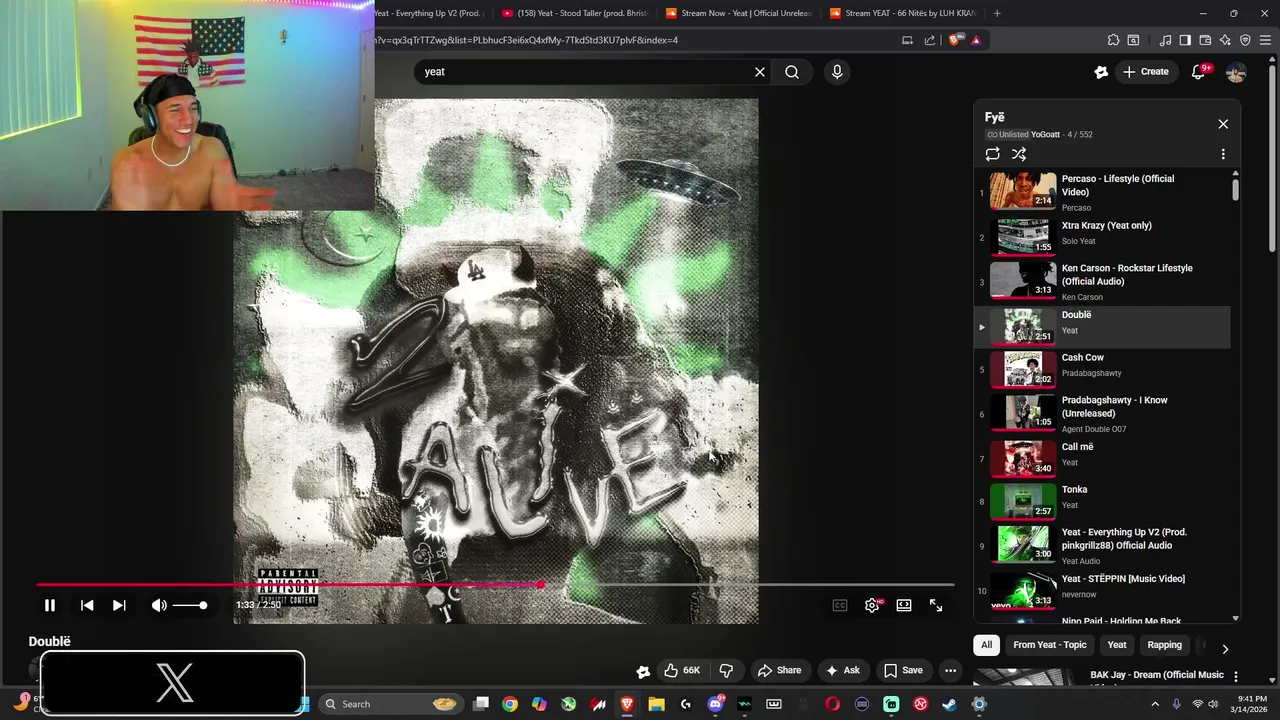Viewport: 1280px width, 720px height.
Task: Open Google Chrome from the taskbar
Action: point(510,704)
